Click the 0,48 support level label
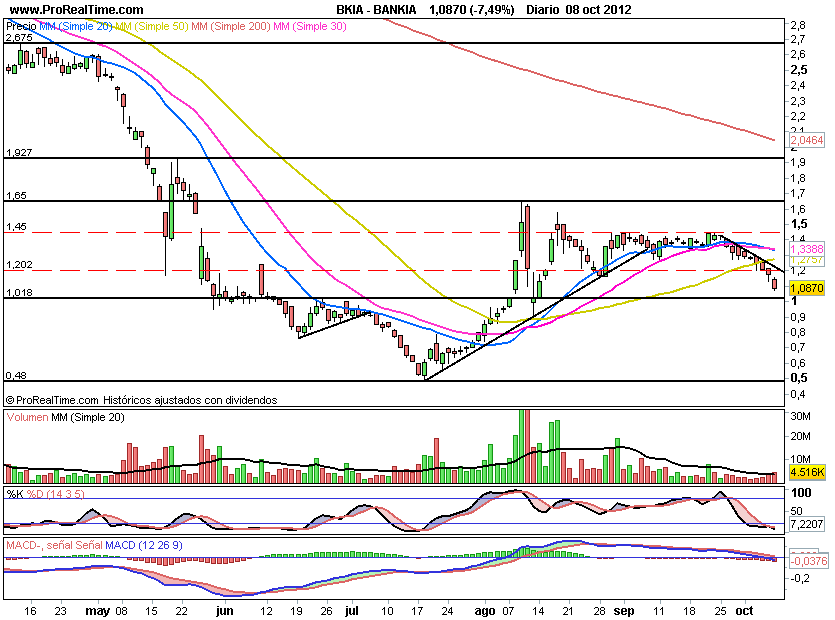Screen dimensions: 835x620 point(15,375)
